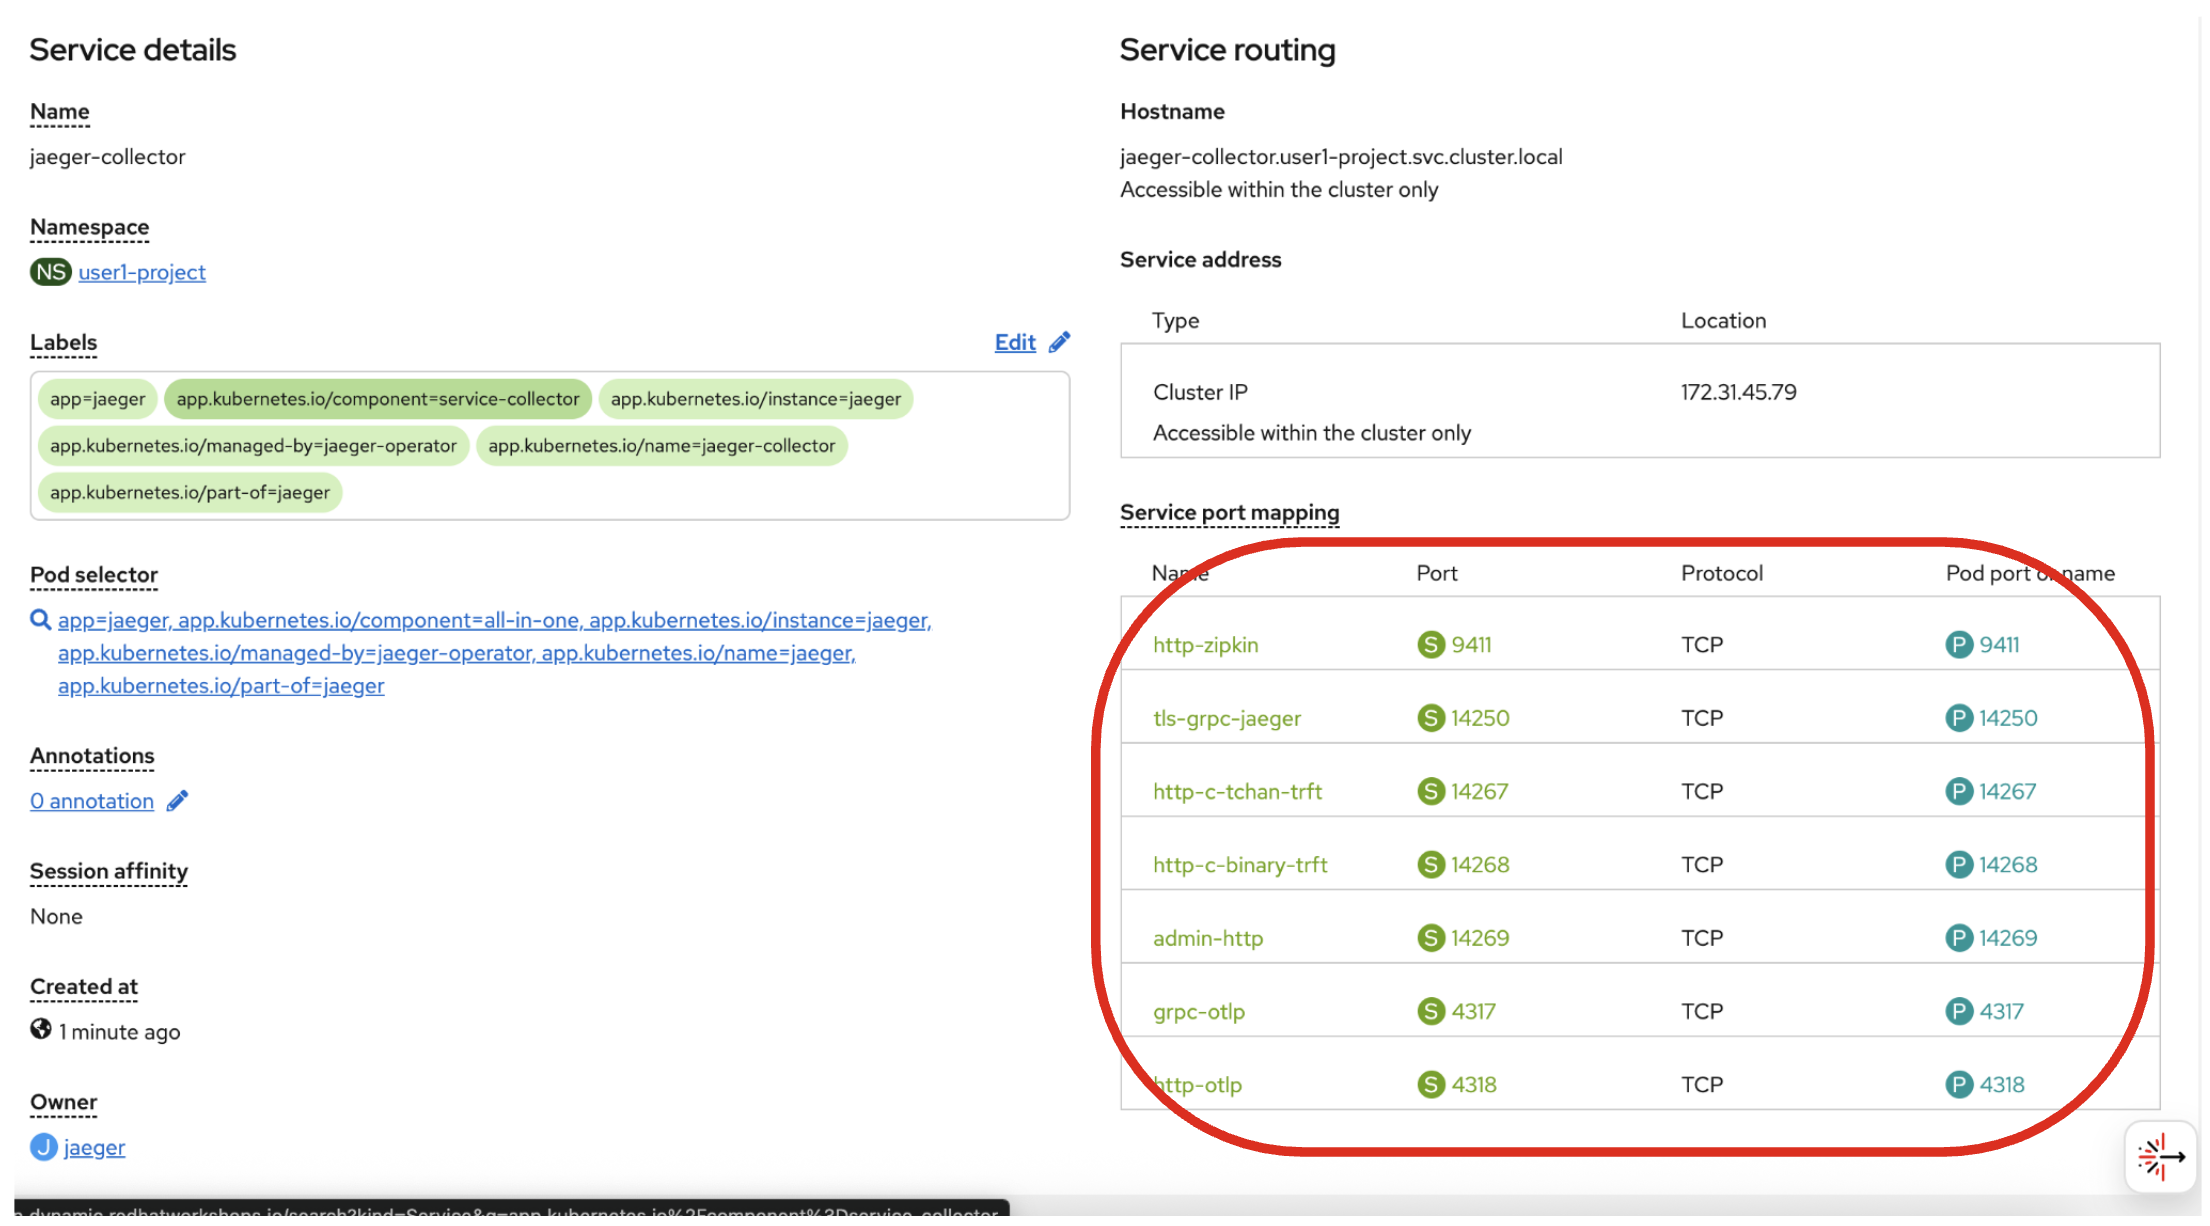Open the jaeger owner link
Viewport: 2210px width, 1226px height.
click(94, 1148)
